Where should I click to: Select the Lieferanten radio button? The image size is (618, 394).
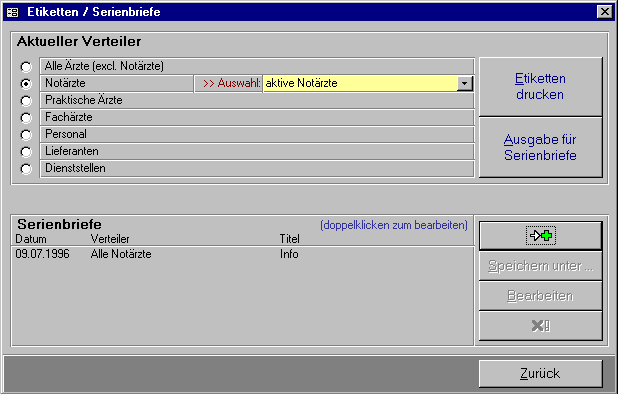pyautogui.click(x=26, y=152)
